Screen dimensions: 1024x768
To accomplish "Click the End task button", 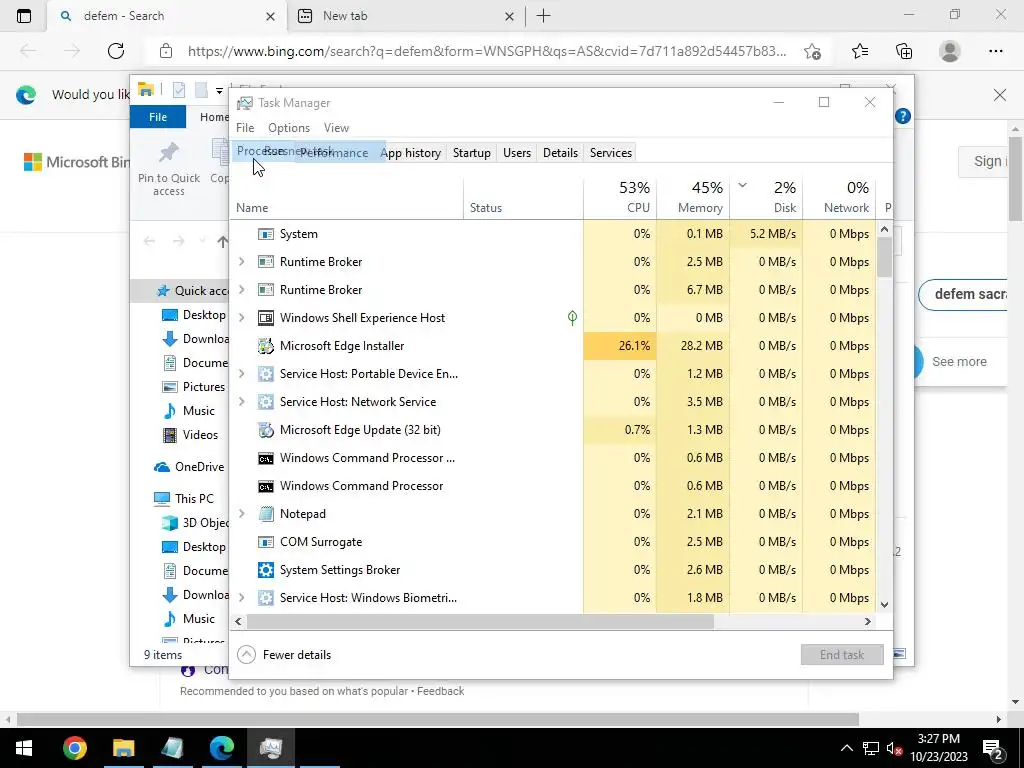I will pyautogui.click(x=842, y=655).
